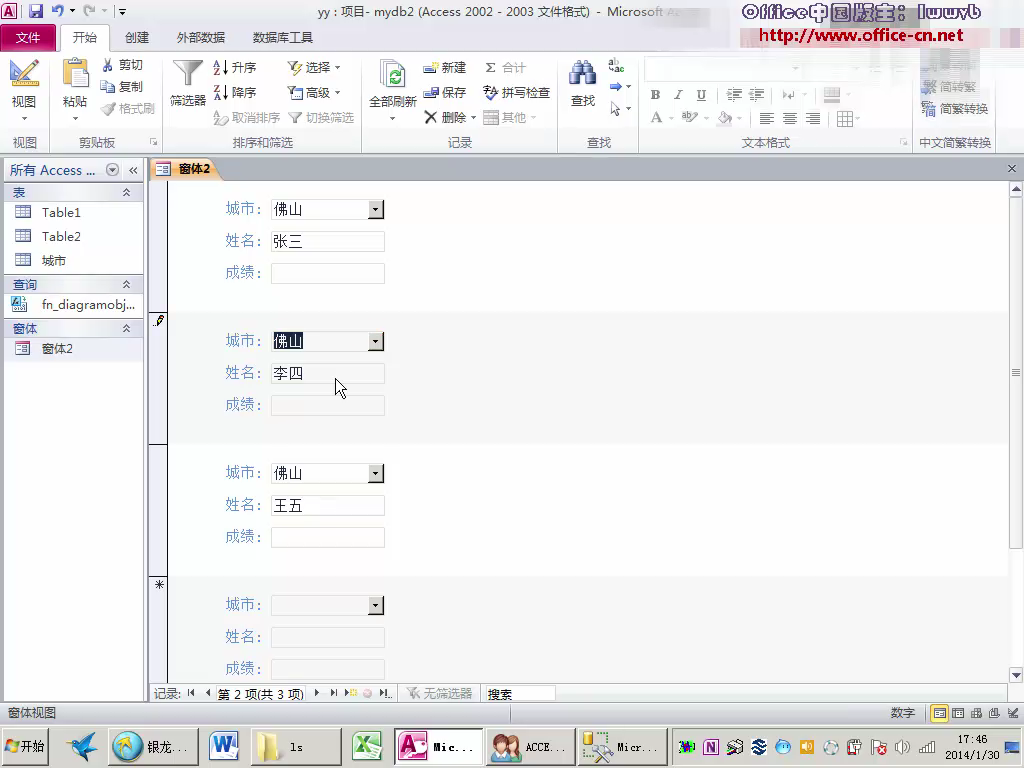Open 城市 dropdown arrow in 李四 record

tap(376, 342)
